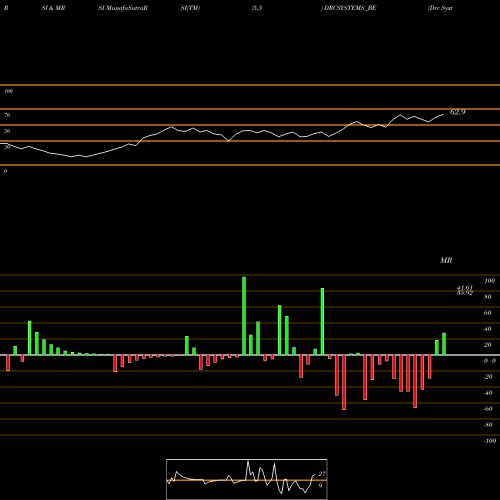Viewport: 500px width, 500px height.
Task: Click the "SI MunafaSutraR" header text
Action: 123,8
